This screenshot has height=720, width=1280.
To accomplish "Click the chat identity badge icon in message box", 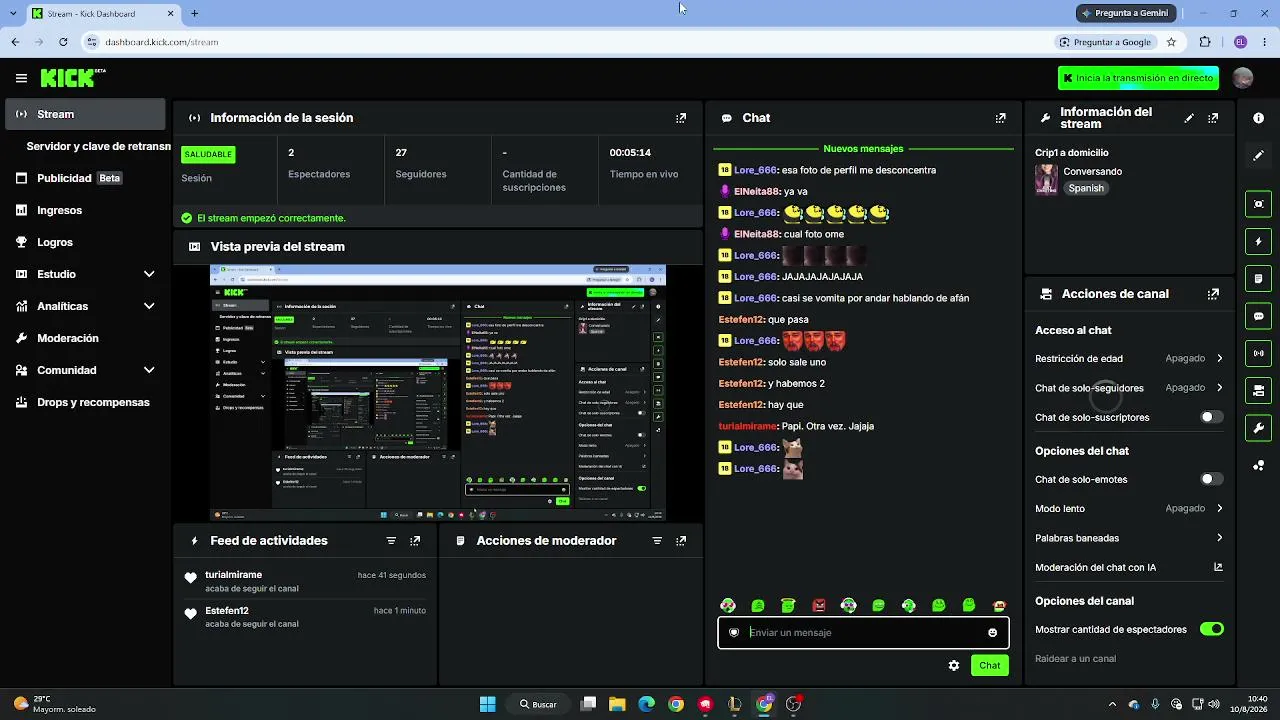I will [x=734, y=633].
